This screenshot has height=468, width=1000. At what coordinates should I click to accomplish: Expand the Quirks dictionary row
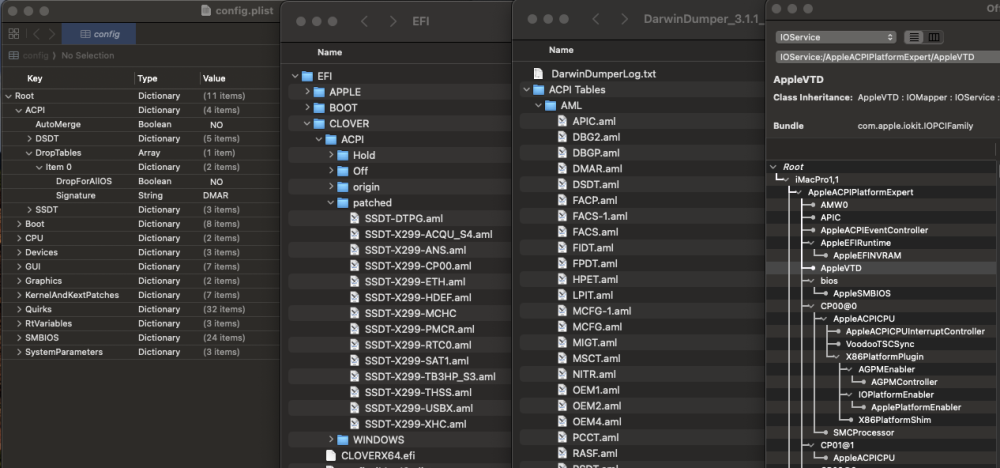click(x=19, y=309)
